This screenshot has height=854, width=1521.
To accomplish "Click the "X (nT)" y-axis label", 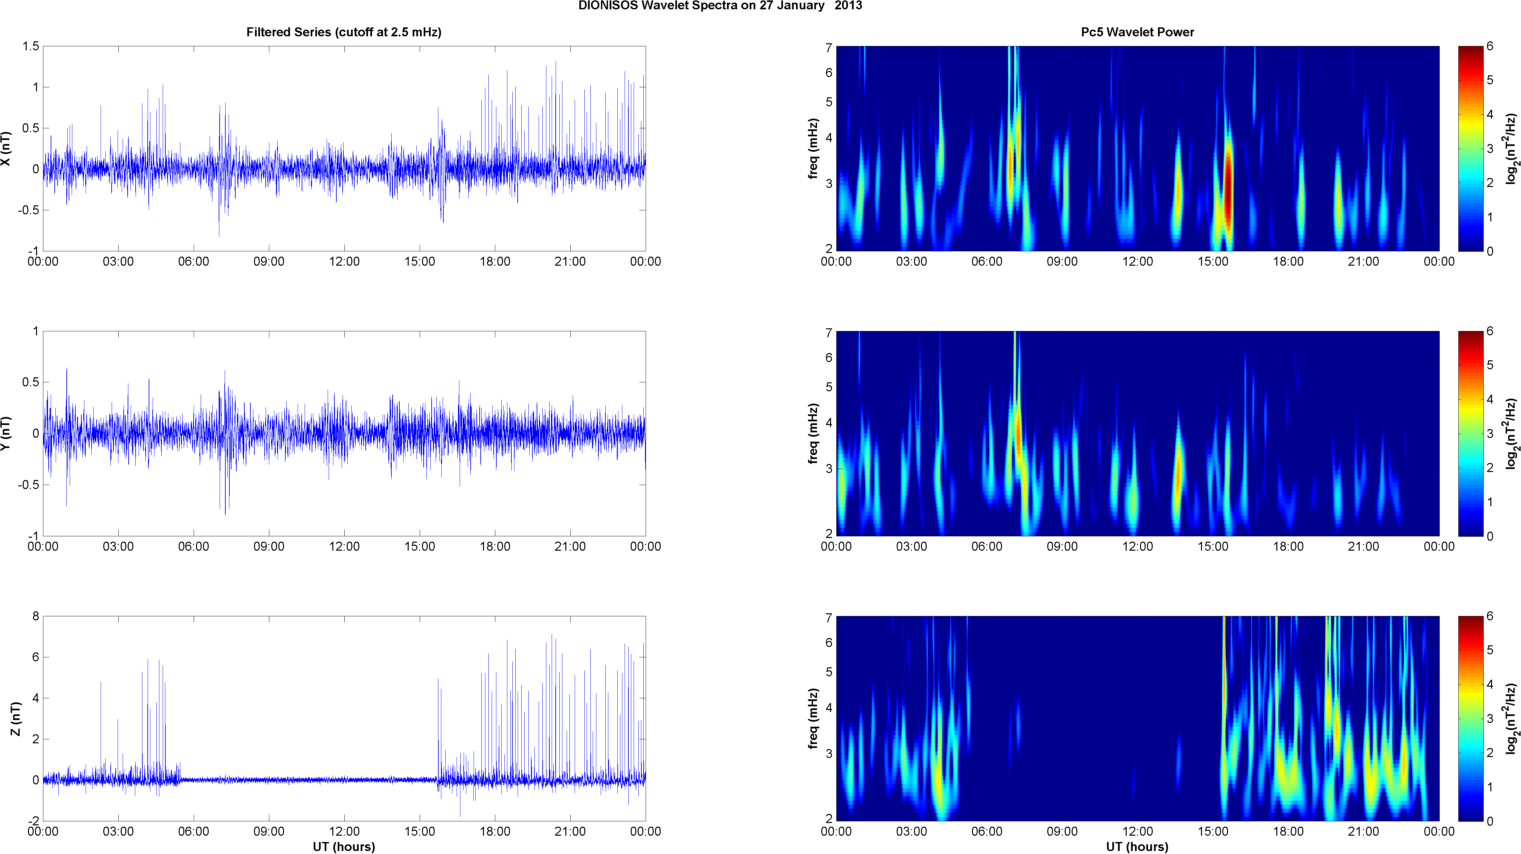I will click(x=6, y=149).
